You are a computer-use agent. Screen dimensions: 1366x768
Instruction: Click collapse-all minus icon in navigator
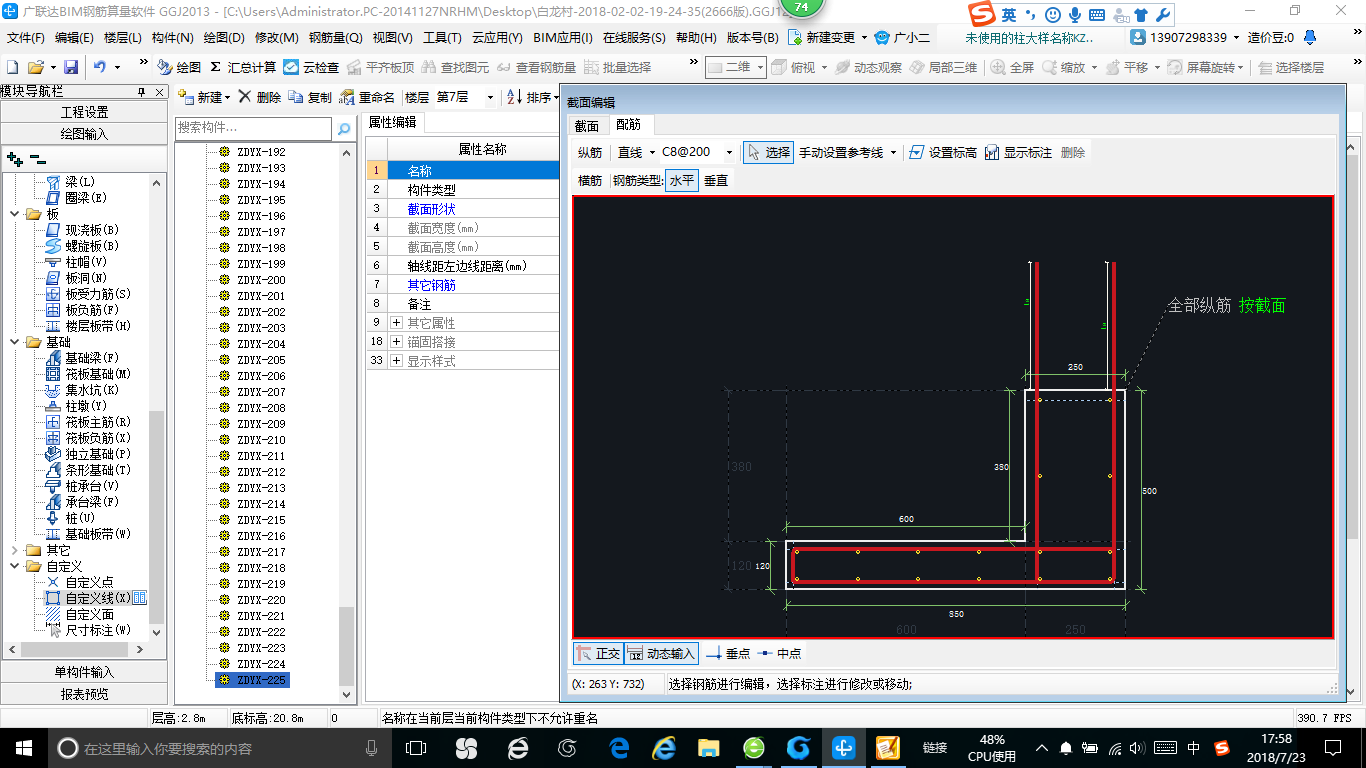38,159
